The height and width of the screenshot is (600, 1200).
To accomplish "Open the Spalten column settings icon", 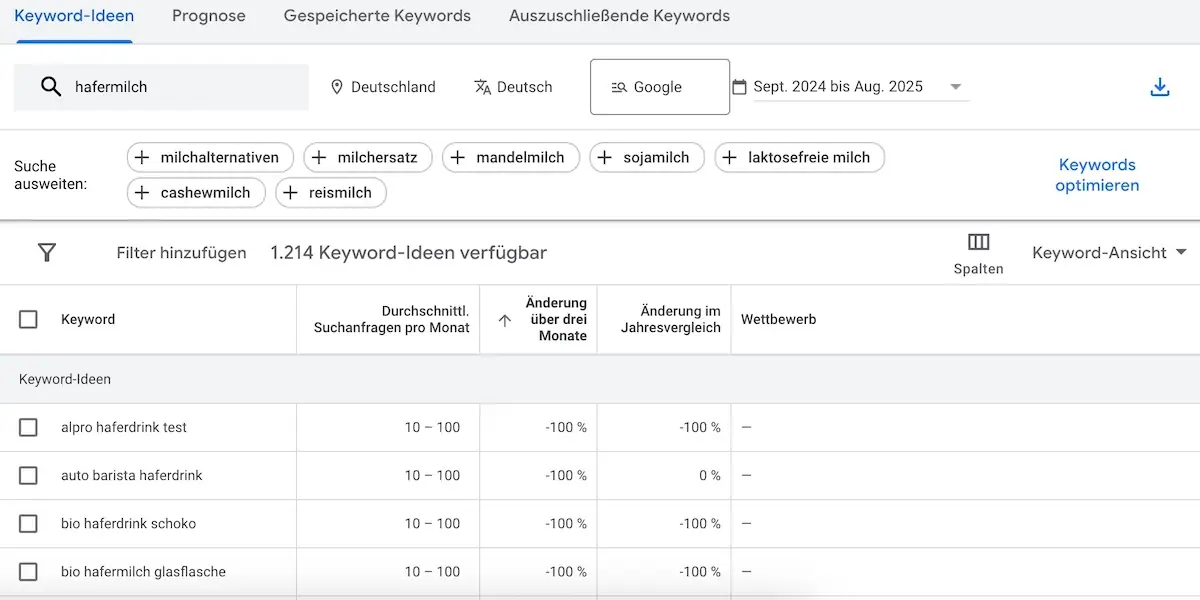I will coord(977,244).
